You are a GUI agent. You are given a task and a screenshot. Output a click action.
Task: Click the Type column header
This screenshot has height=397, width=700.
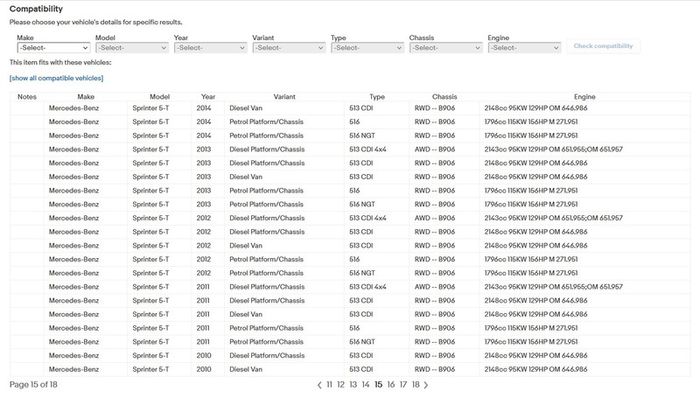point(377,96)
